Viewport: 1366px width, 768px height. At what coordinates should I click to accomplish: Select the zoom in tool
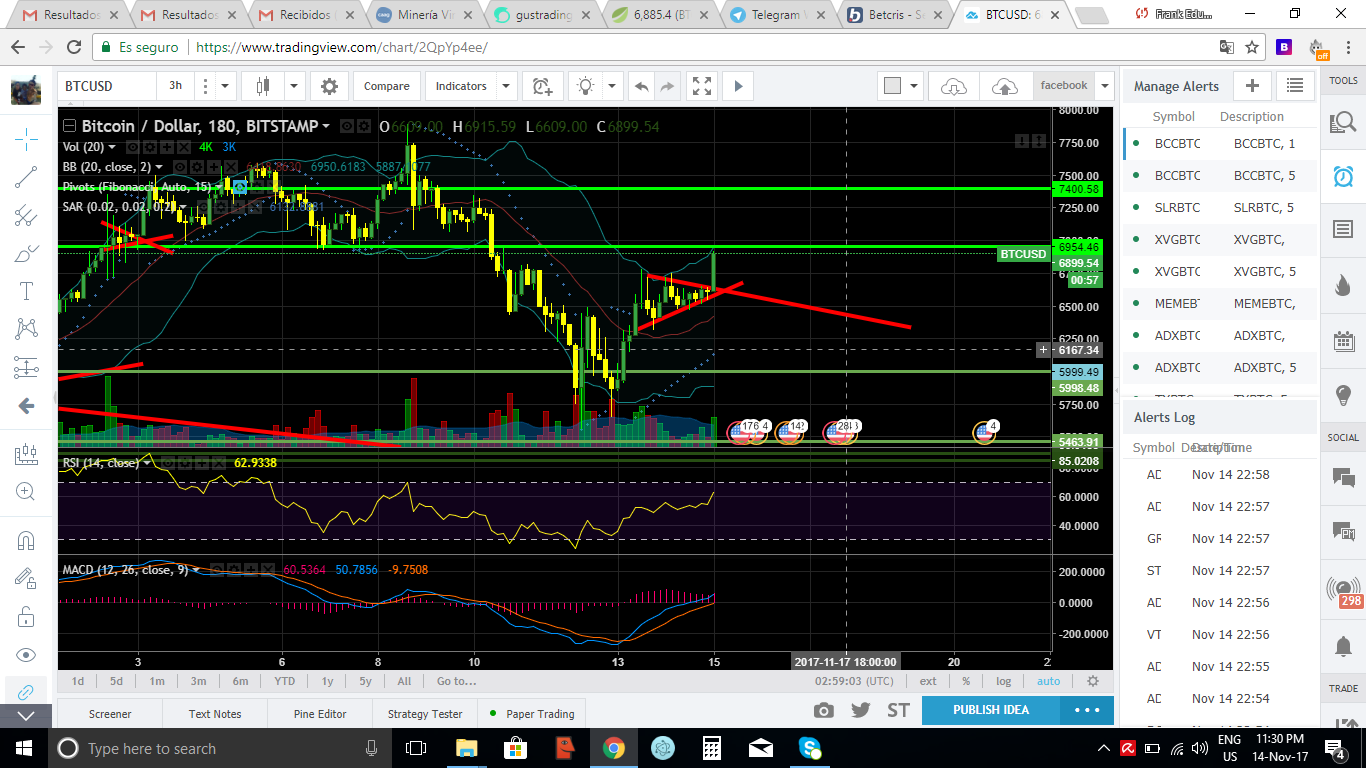click(x=26, y=491)
